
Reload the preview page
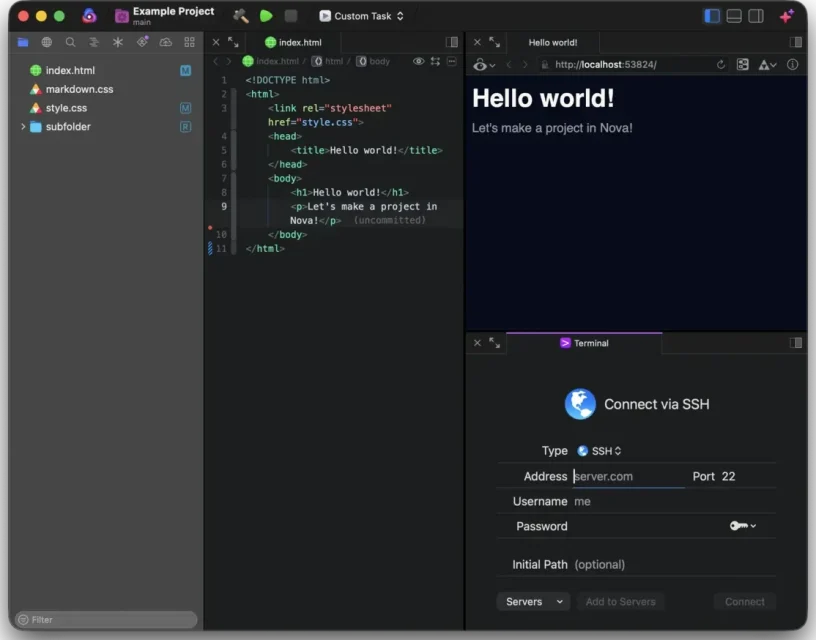721,65
